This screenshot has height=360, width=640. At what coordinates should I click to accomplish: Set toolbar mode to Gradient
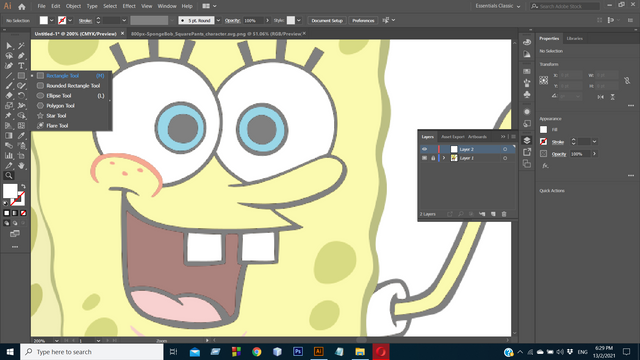coord(15,213)
